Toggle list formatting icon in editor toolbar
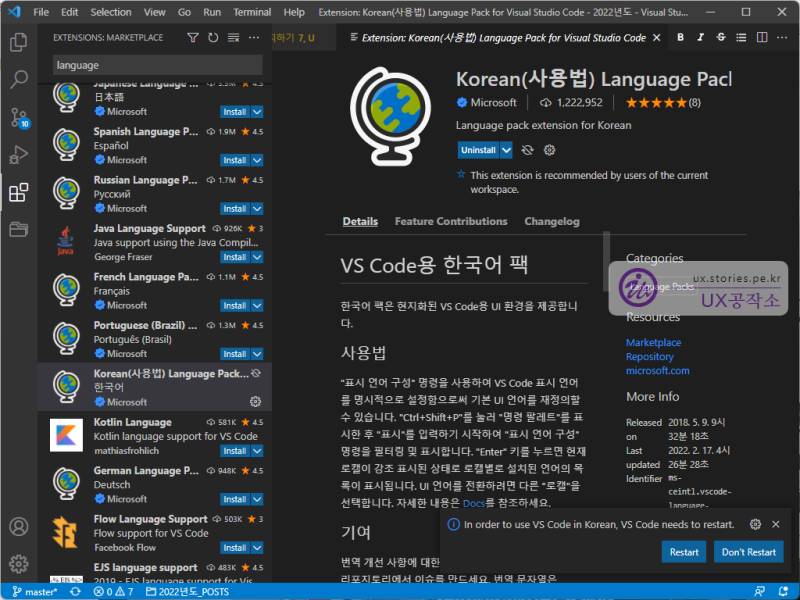 [x=741, y=37]
